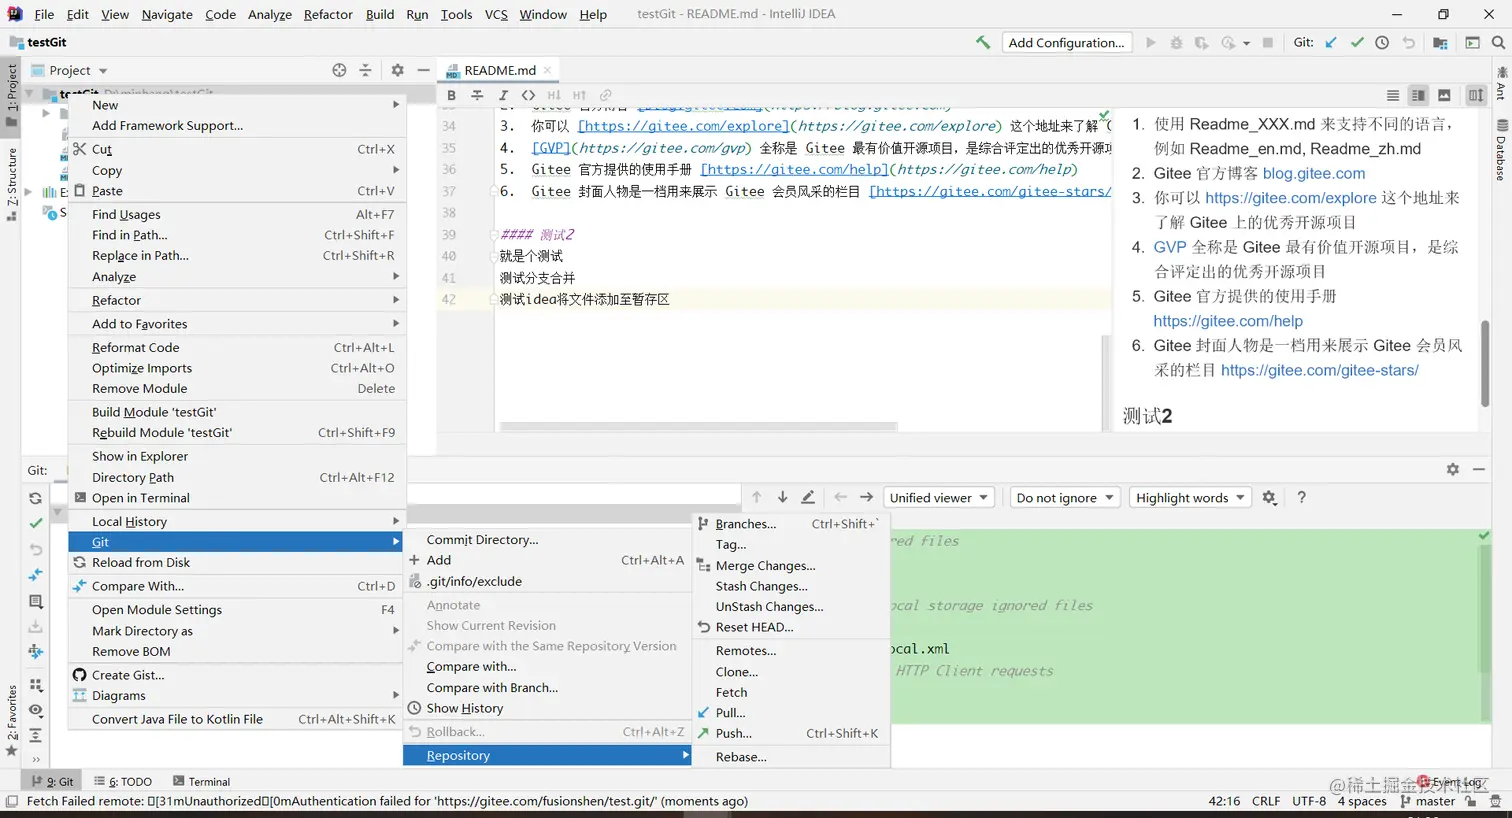
Task: Open diff settings gear icon
Action: [x=1269, y=497]
